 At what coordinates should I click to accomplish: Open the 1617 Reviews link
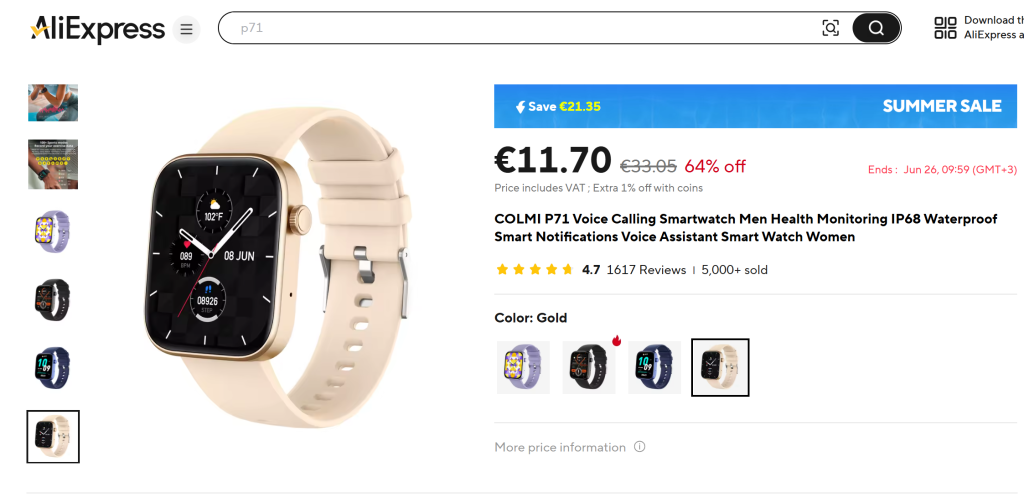[x=647, y=270]
